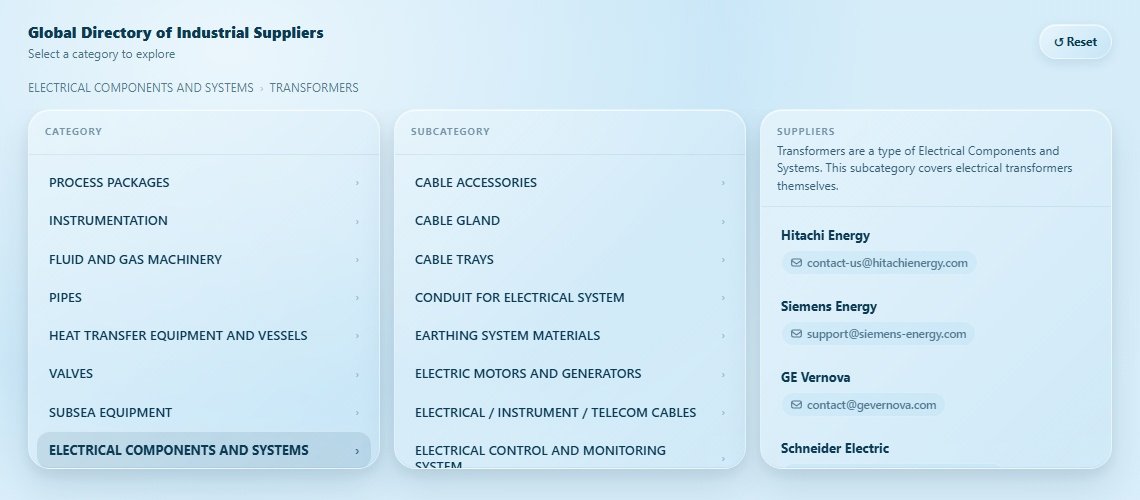This screenshot has height=500, width=1140.
Task: Select Electric Motors and Generators subcategory
Action: click(x=527, y=374)
